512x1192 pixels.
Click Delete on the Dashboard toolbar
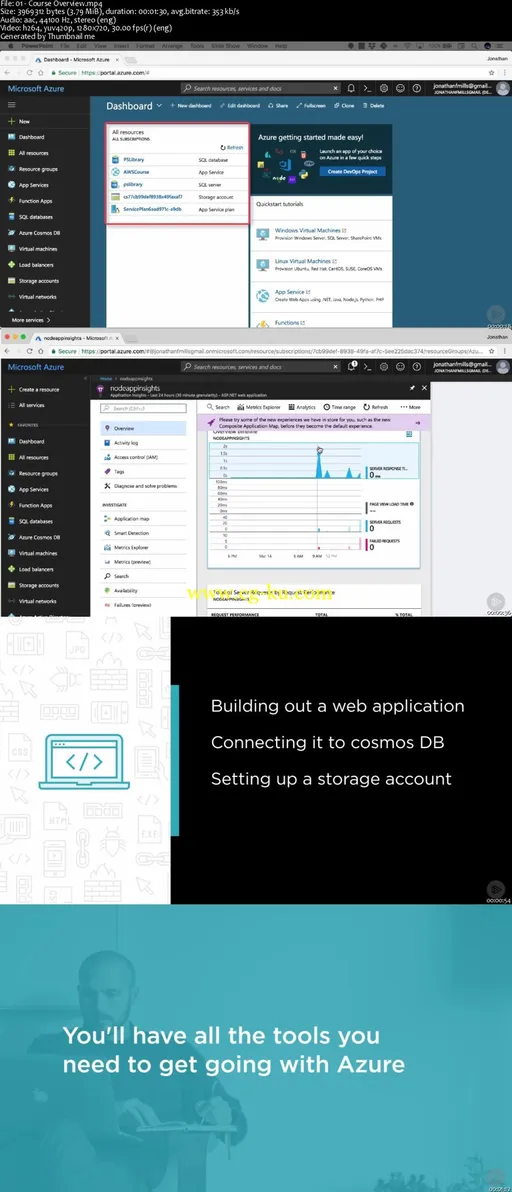coord(374,106)
